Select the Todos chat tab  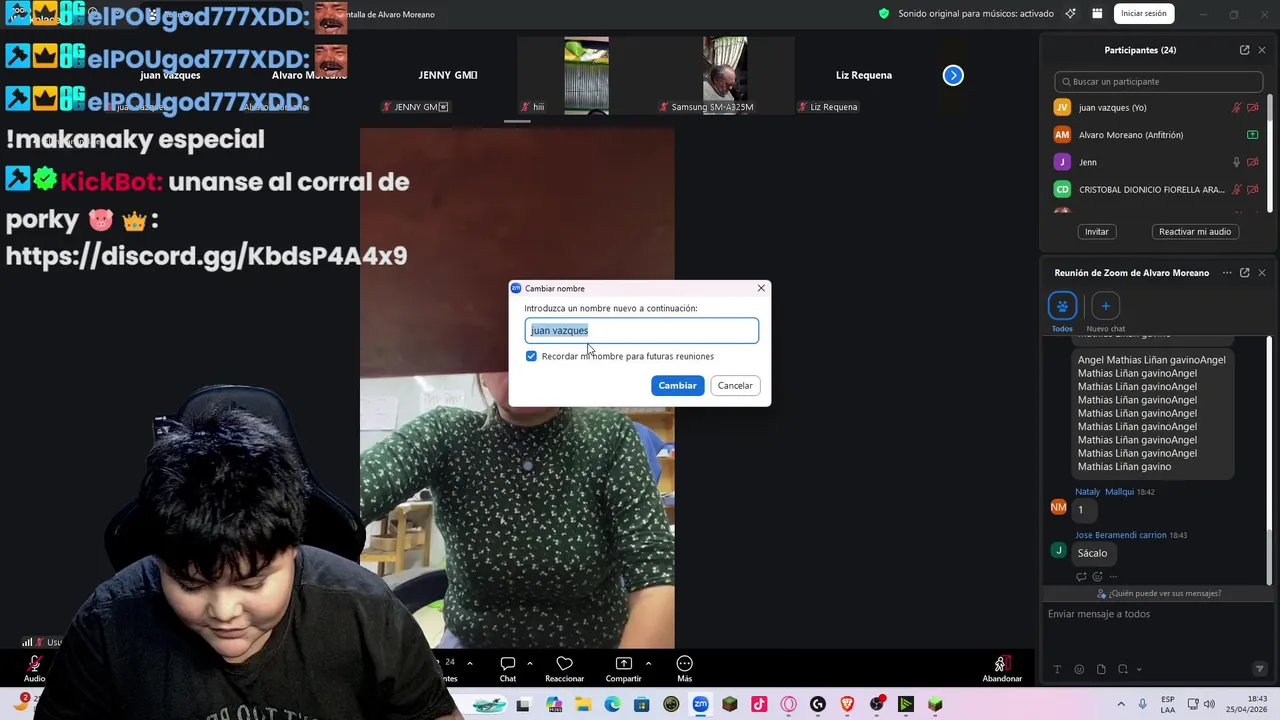click(x=1062, y=312)
